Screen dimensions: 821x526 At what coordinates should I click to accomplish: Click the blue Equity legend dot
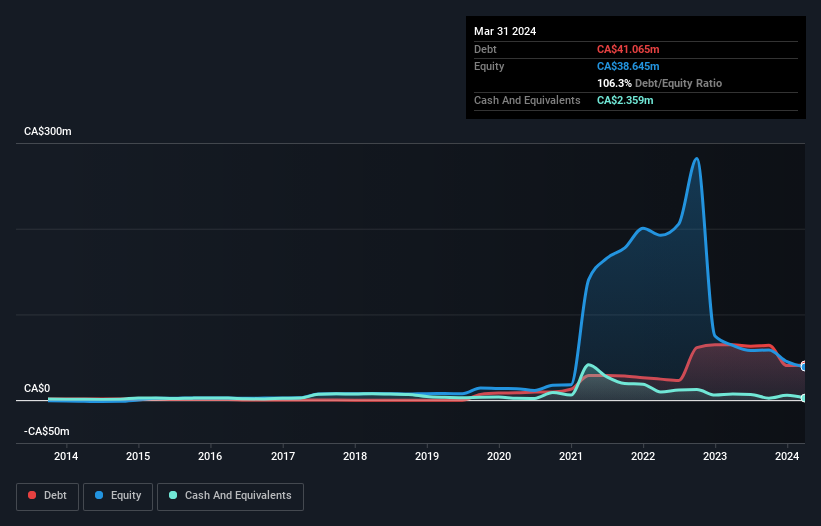coord(99,495)
